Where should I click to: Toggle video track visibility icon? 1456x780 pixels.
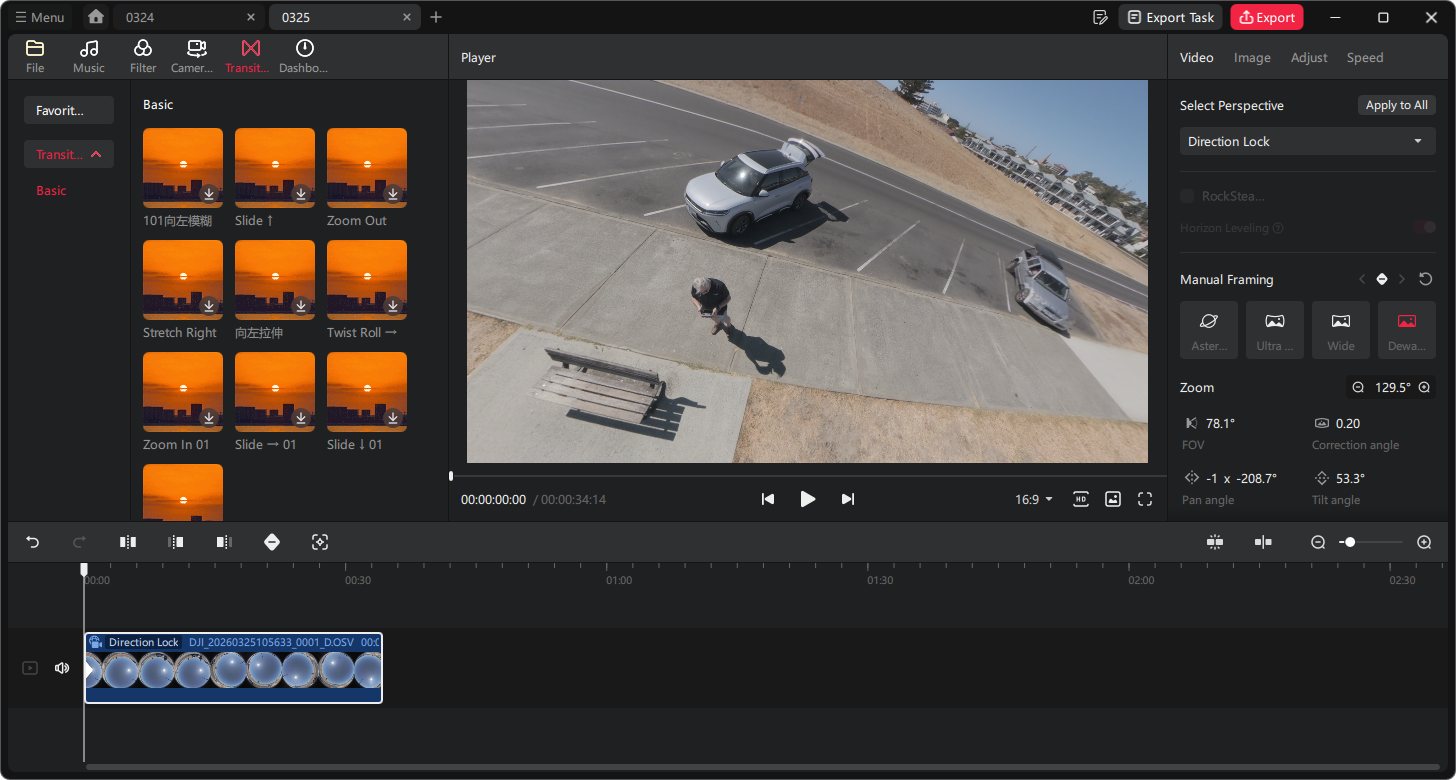tap(30, 668)
